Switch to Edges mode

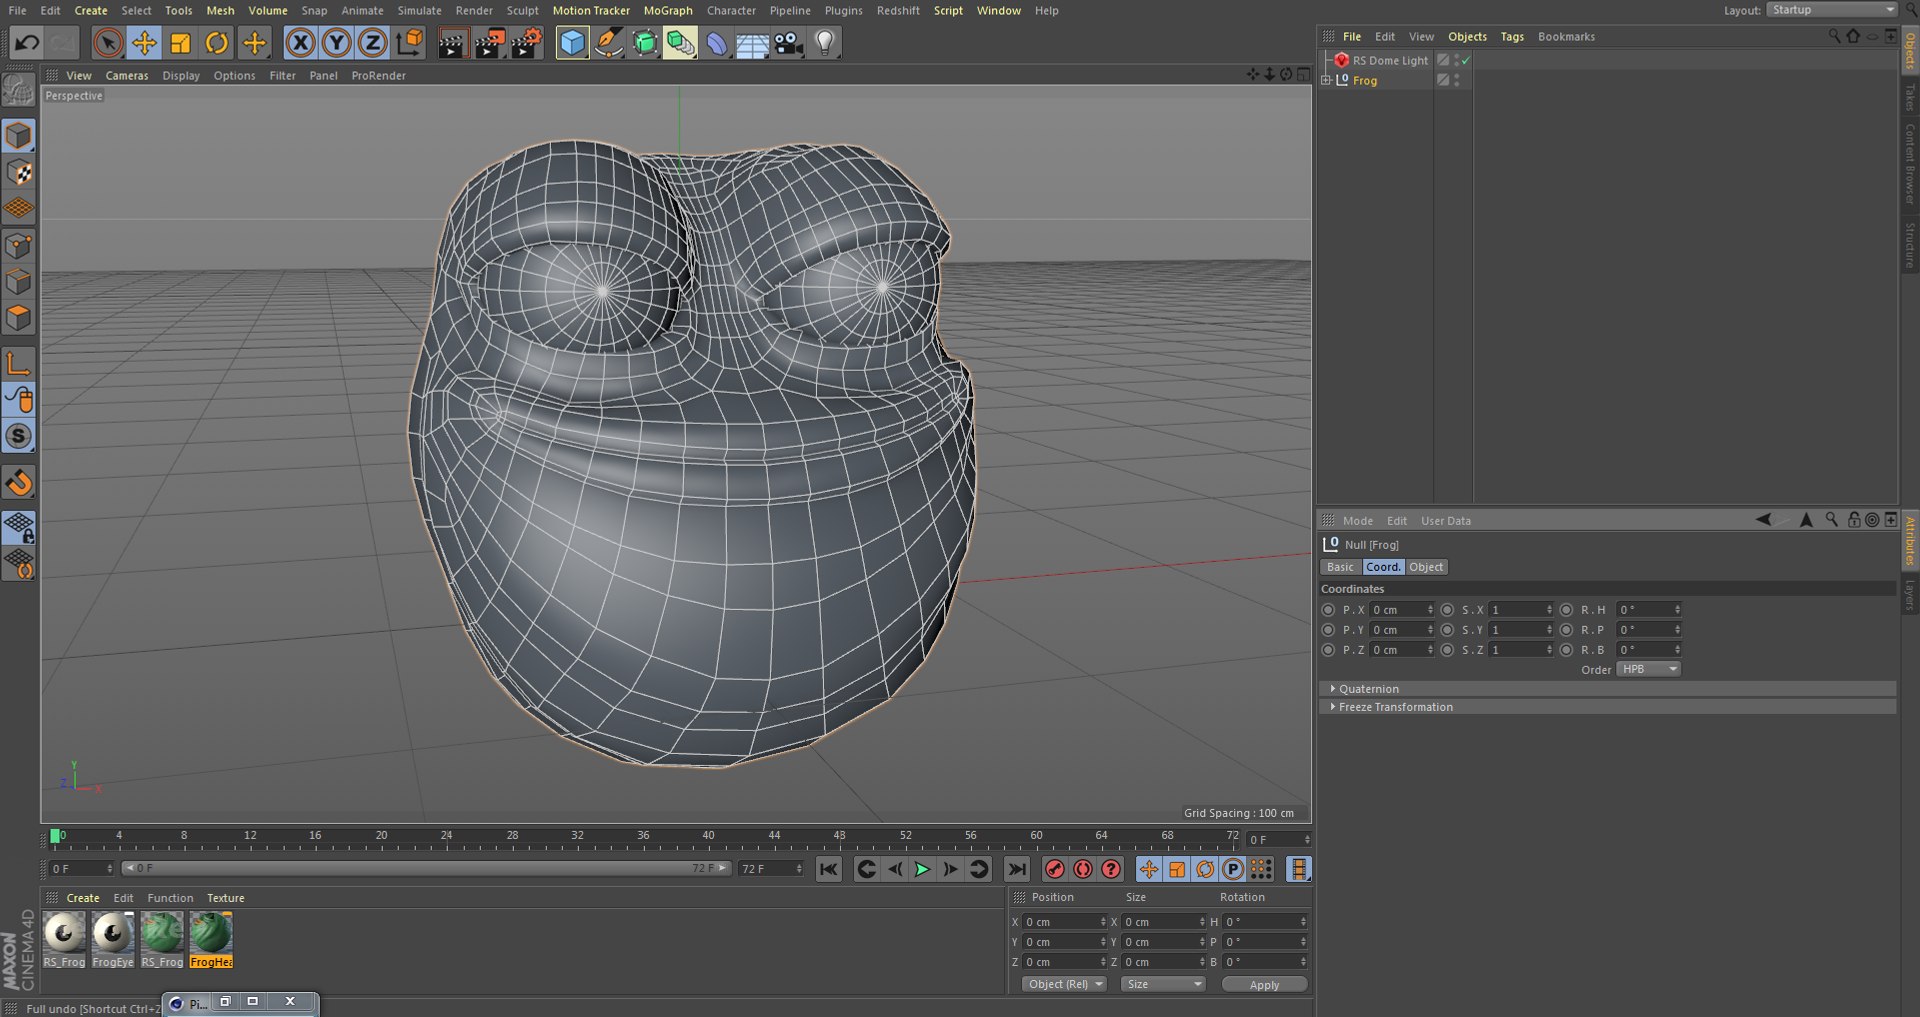[x=19, y=282]
